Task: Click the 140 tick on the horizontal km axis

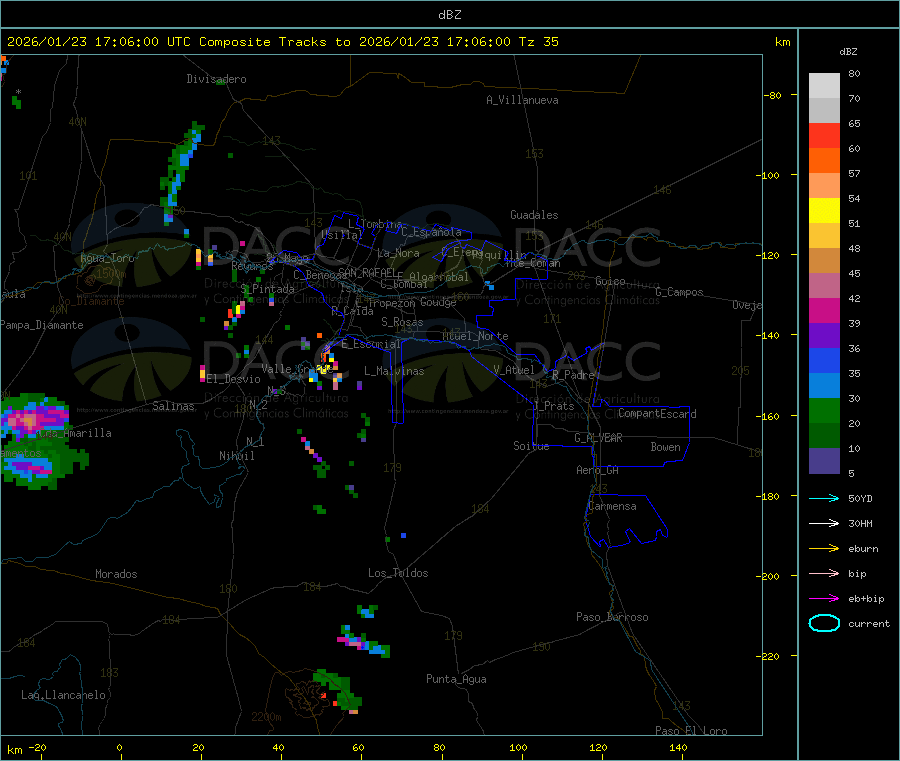Action: tap(678, 747)
